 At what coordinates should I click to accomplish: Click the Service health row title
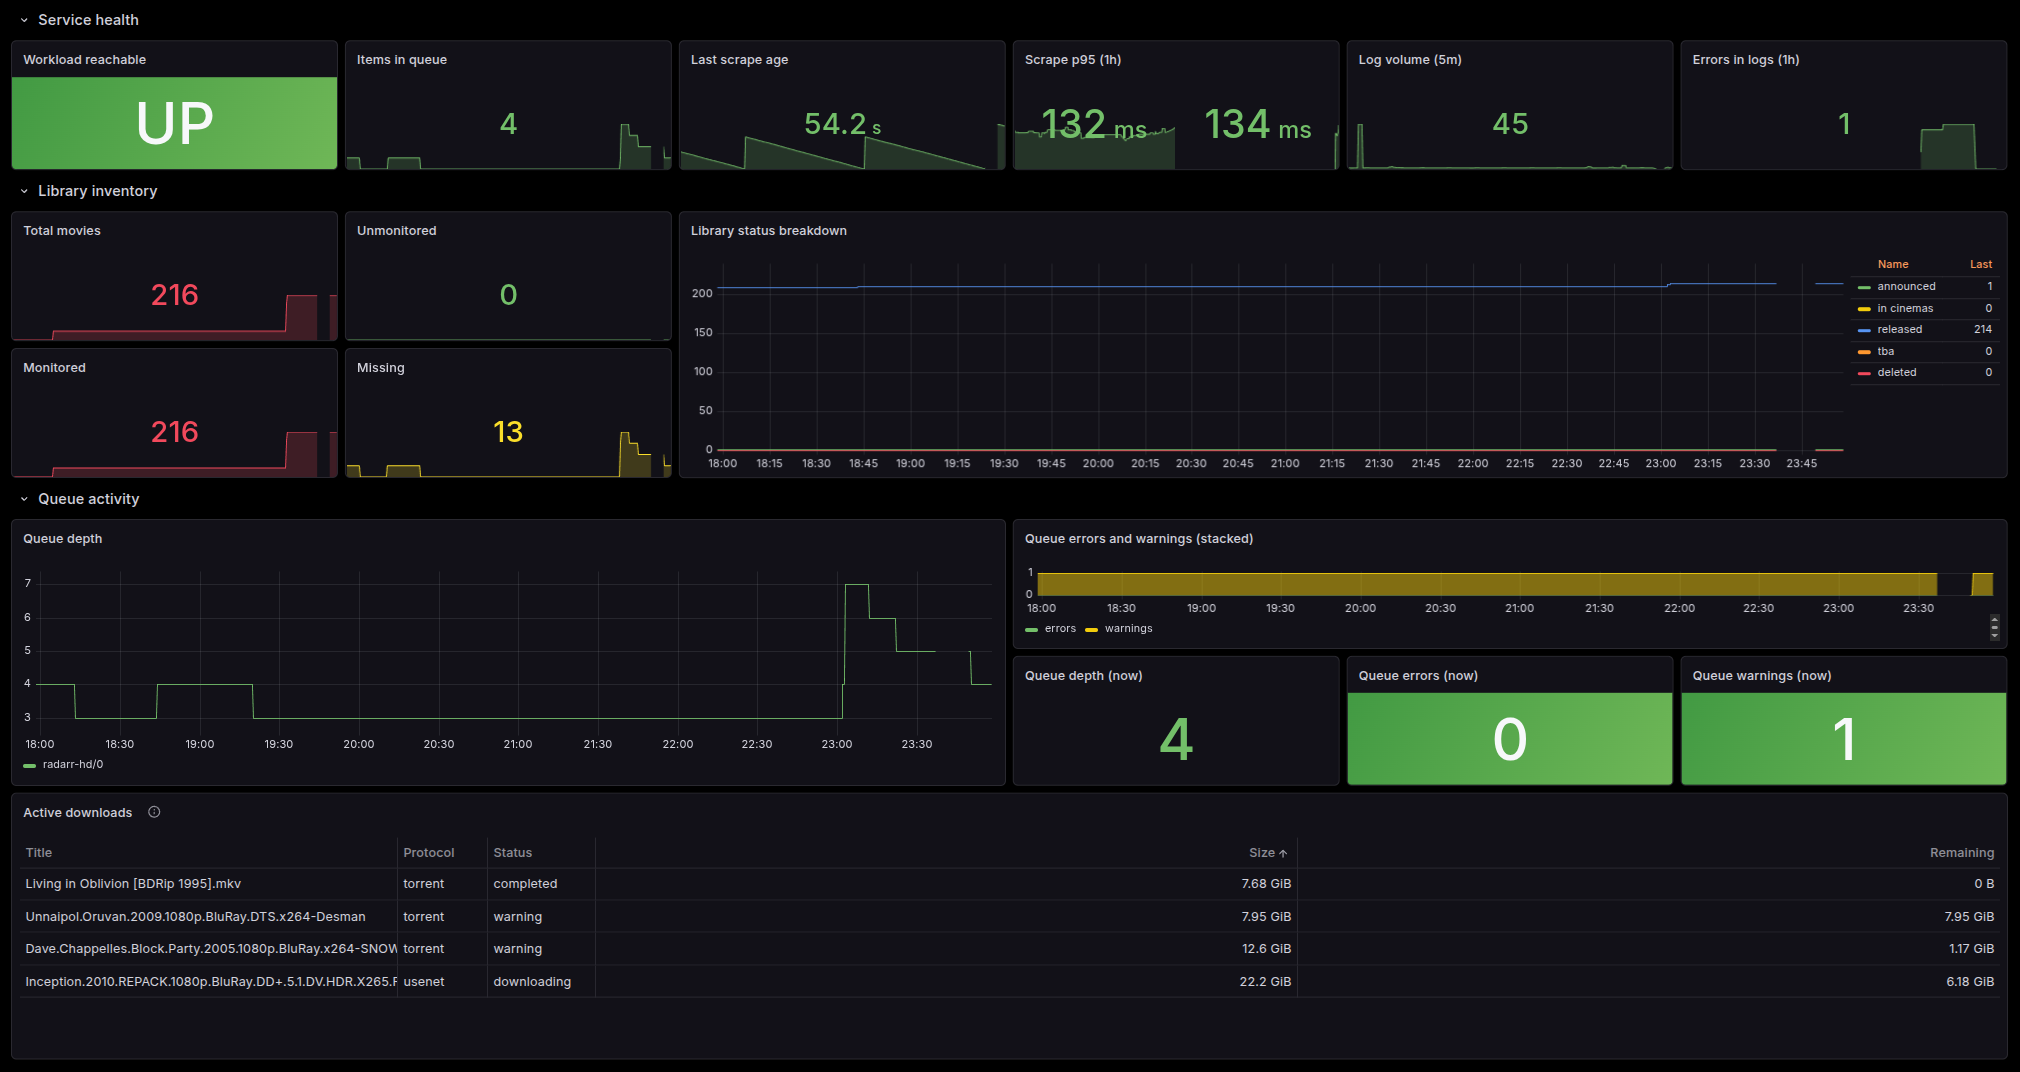(x=88, y=20)
